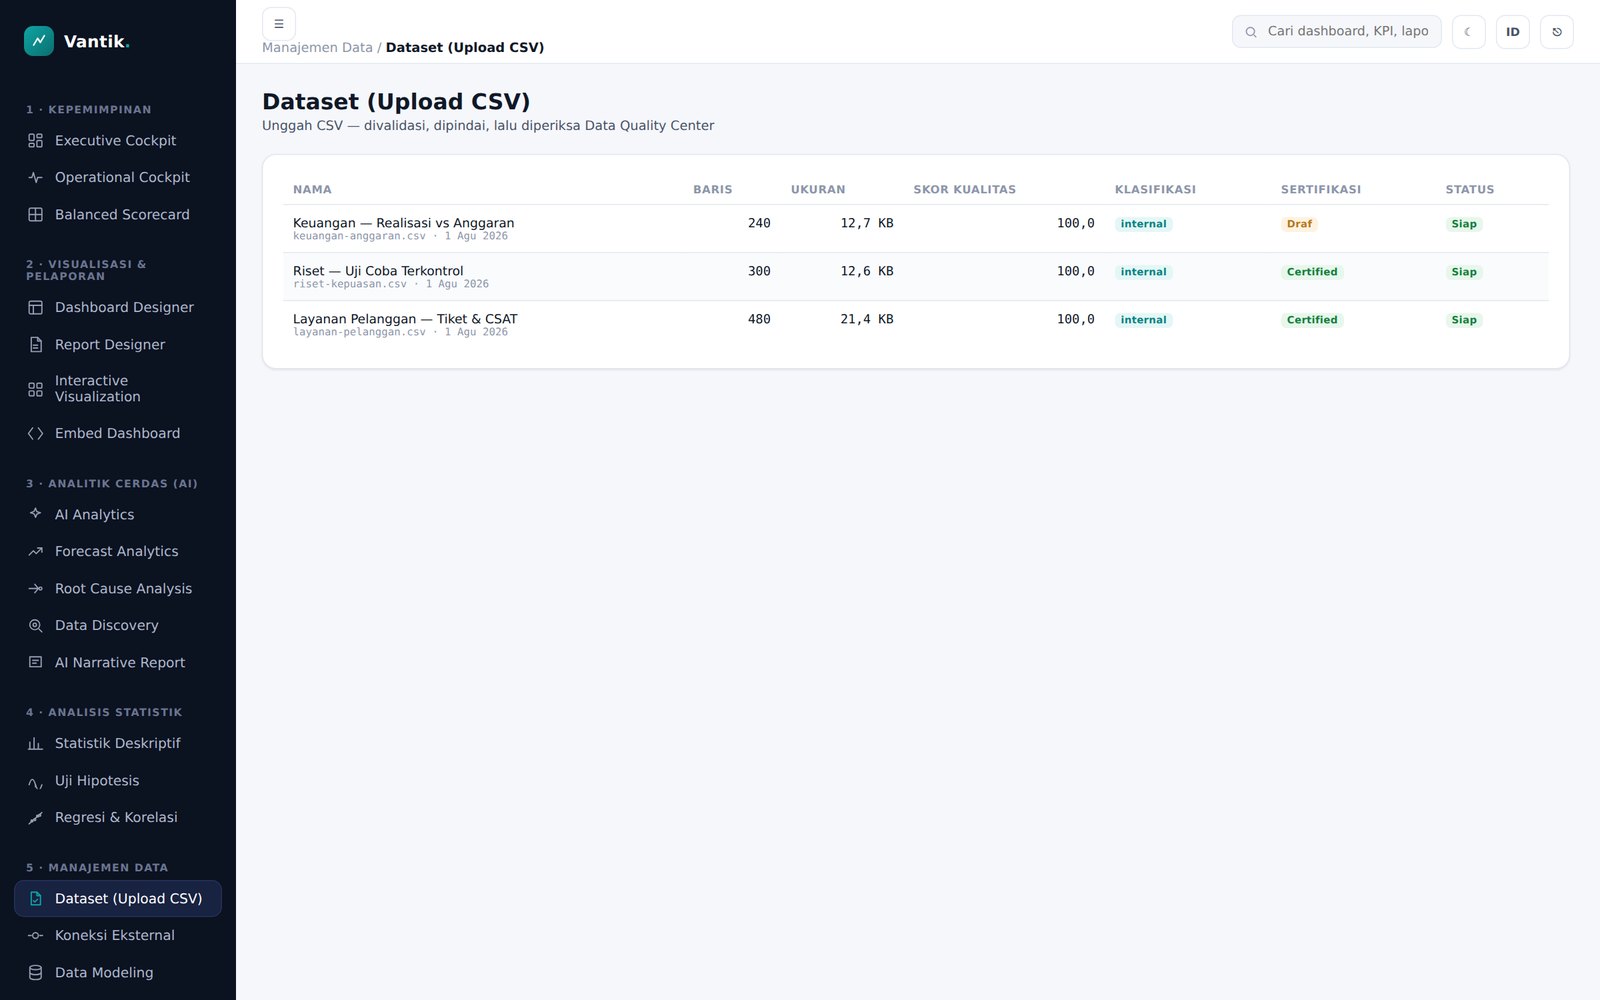Click the Dataset (Upload CSV) file icon

[x=36, y=899]
